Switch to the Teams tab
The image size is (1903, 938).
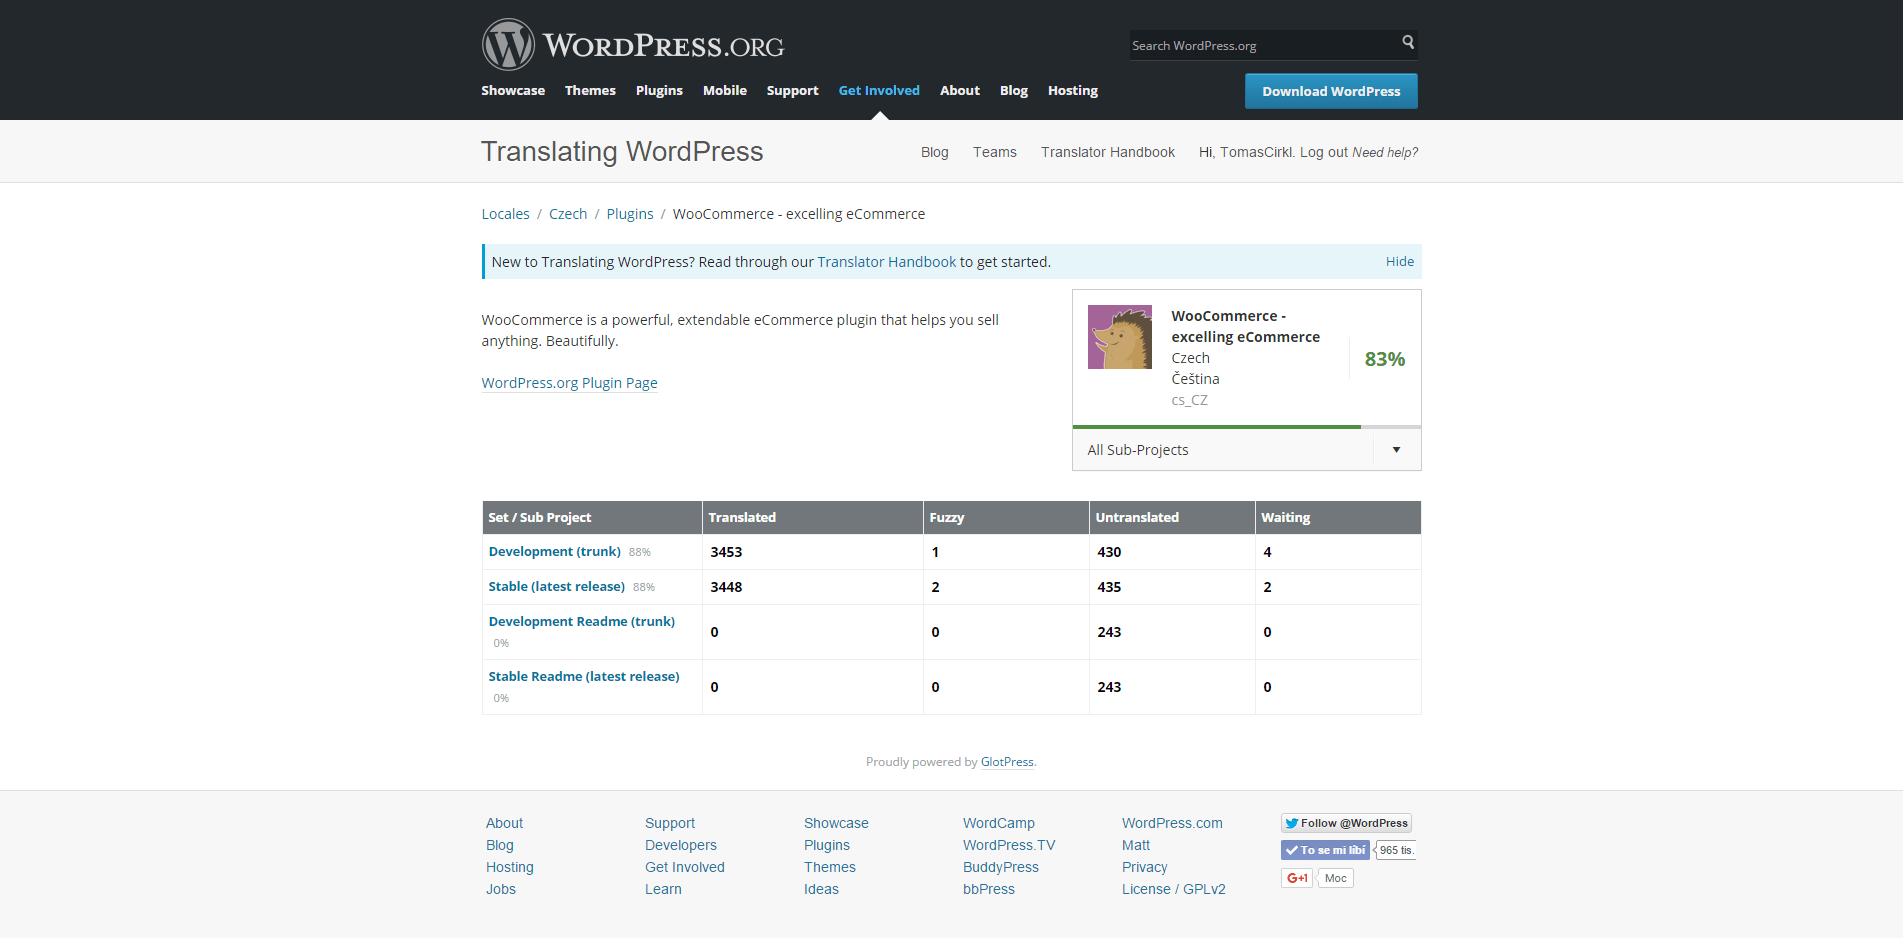[994, 152]
